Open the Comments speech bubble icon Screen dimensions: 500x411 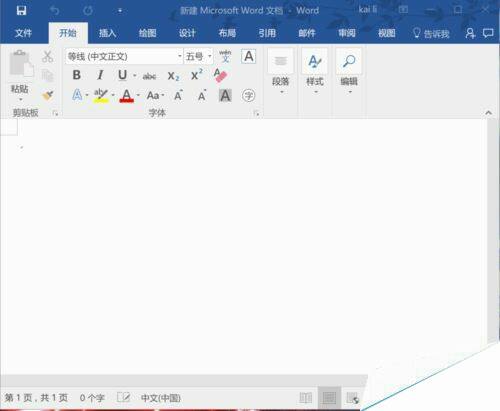click(x=488, y=33)
